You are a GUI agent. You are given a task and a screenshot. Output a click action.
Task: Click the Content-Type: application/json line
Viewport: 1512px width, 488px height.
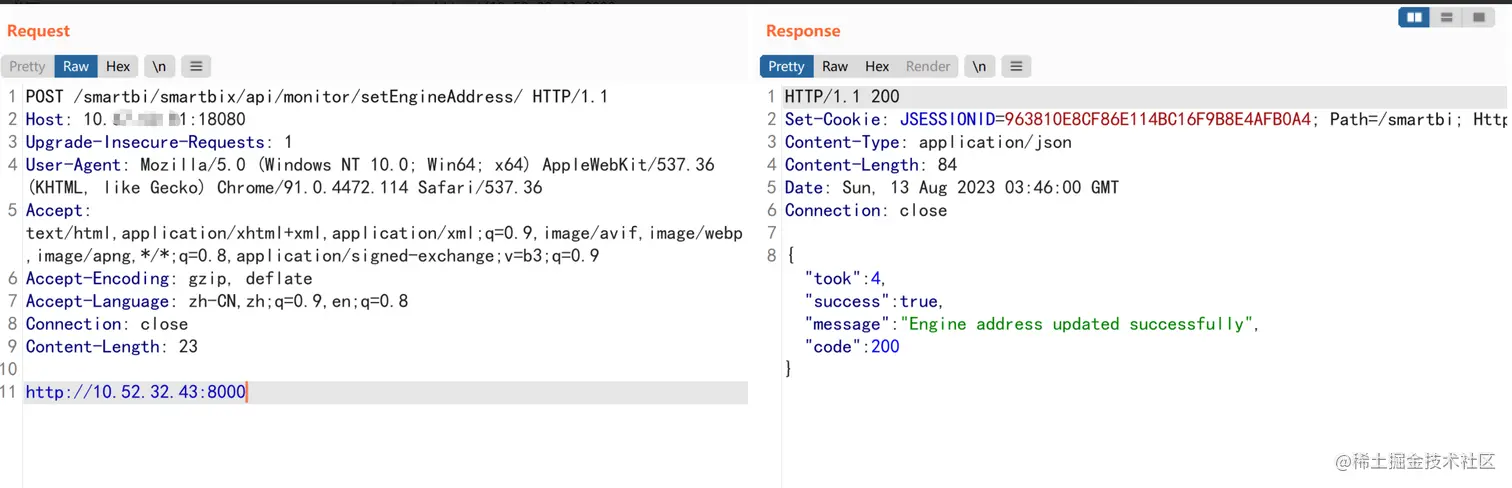pos(928,142)
